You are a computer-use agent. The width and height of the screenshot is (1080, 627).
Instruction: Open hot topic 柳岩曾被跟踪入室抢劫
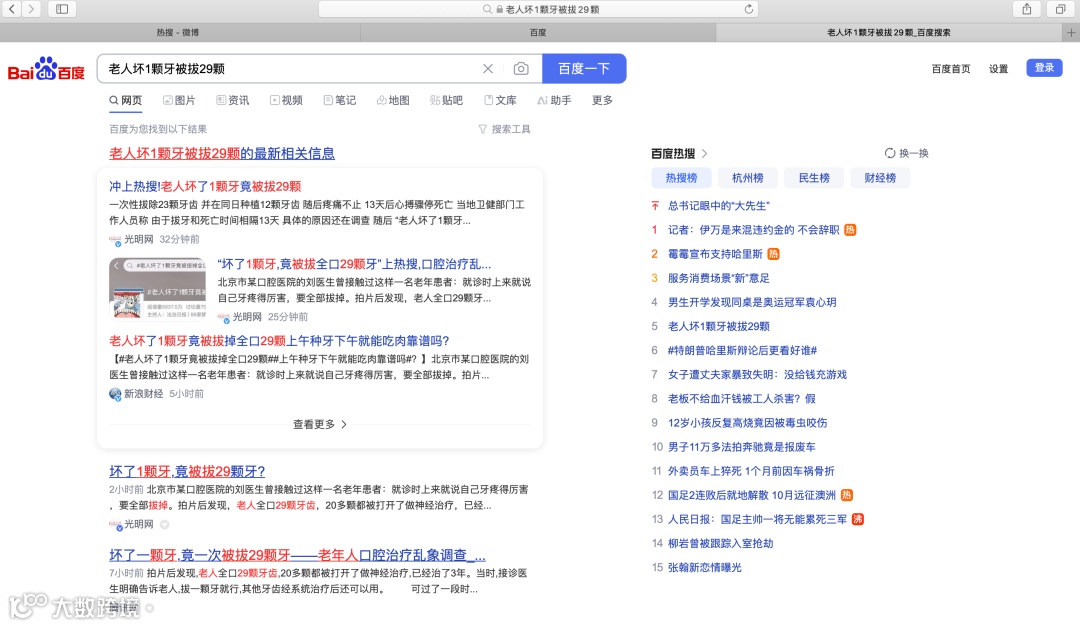[x=720, y=543]
